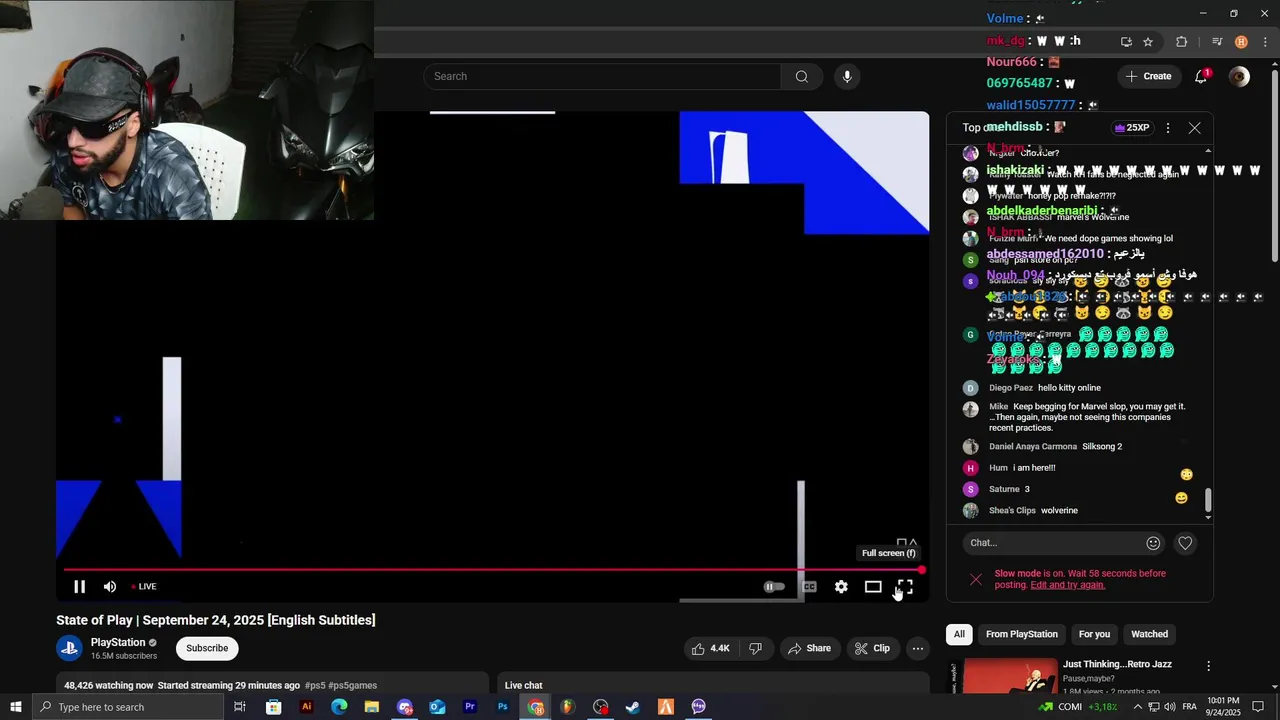Open the chat emoji picker
The width and height of the screenshot is (1280, 720).
coord(1153,543)
